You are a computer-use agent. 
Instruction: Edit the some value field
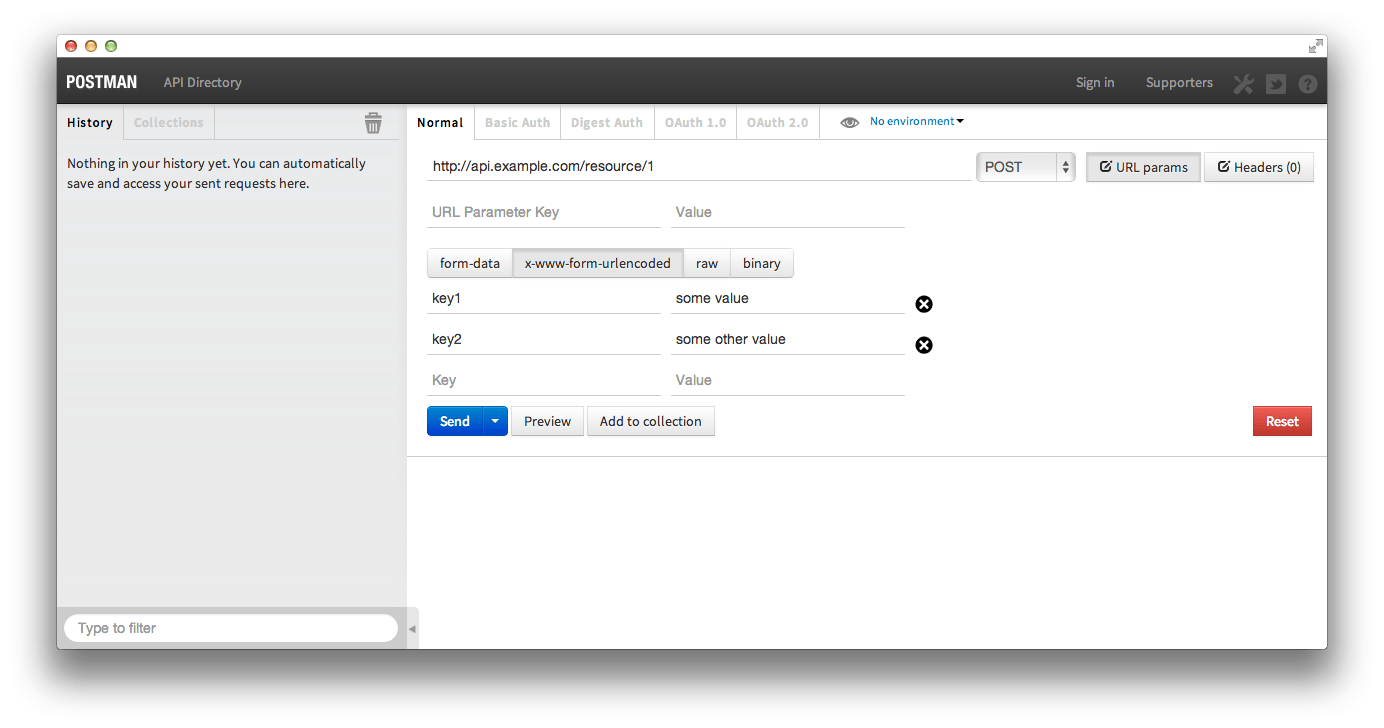click(x=788, y=298)
